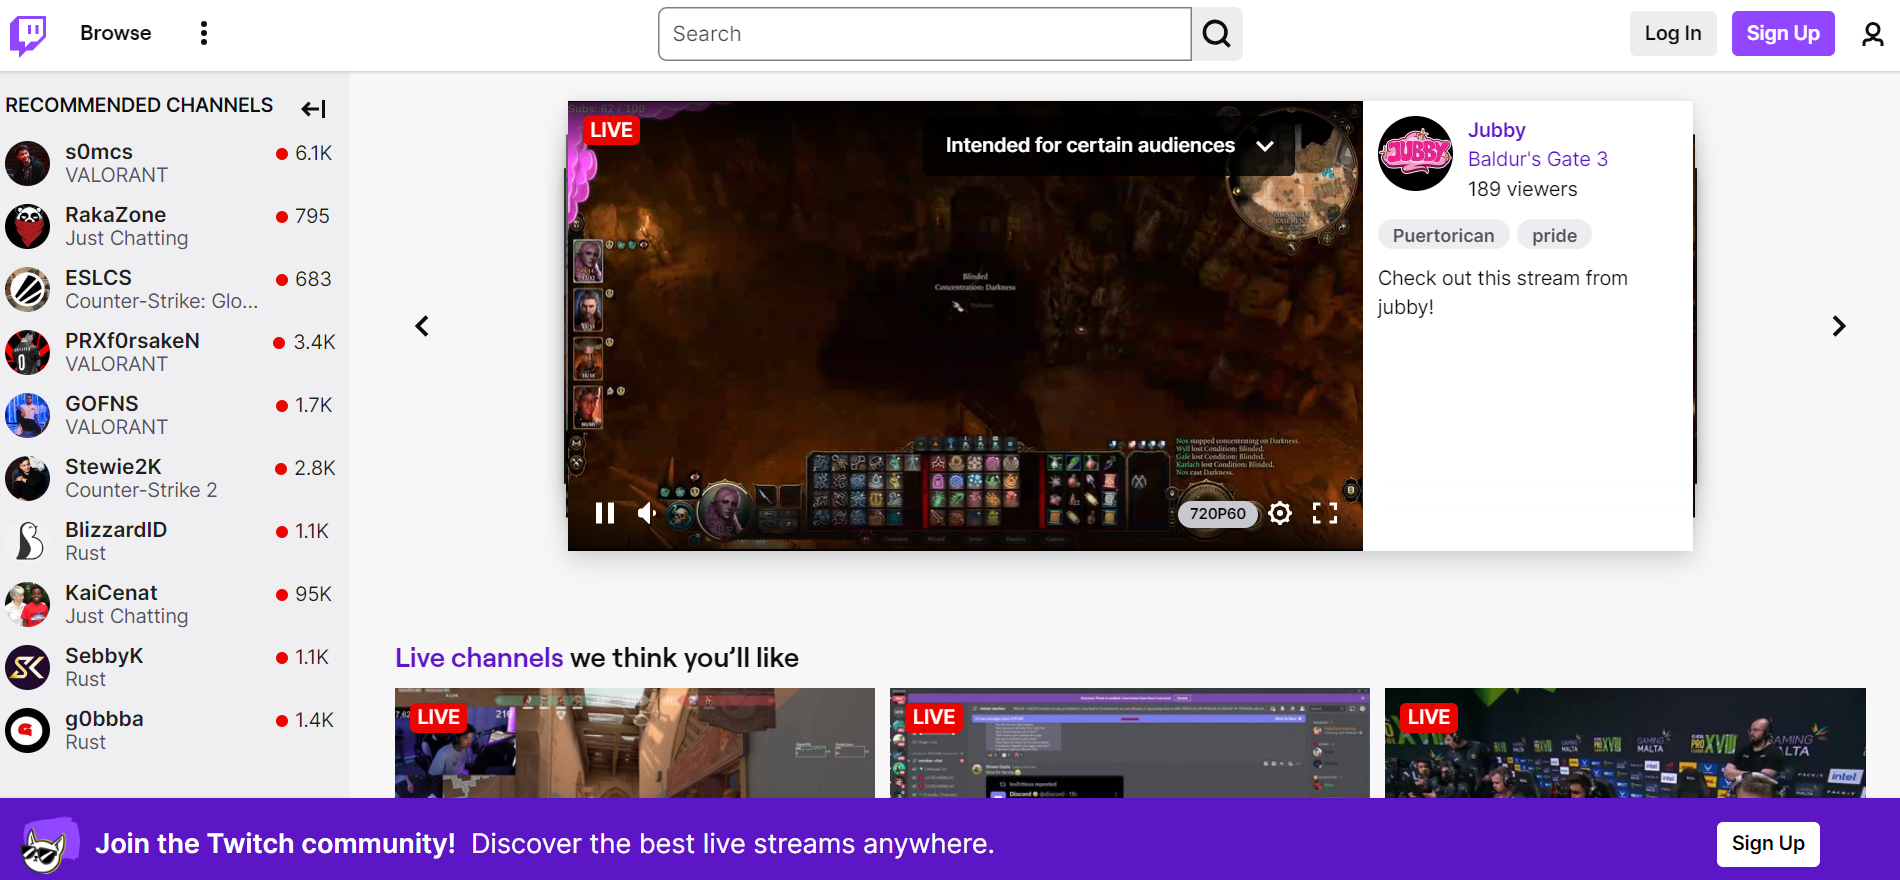This screenshot has height=880, width=1900.
Task: Expand the Intended for certain audiences notice
Action: click(x=1264, y=146)
